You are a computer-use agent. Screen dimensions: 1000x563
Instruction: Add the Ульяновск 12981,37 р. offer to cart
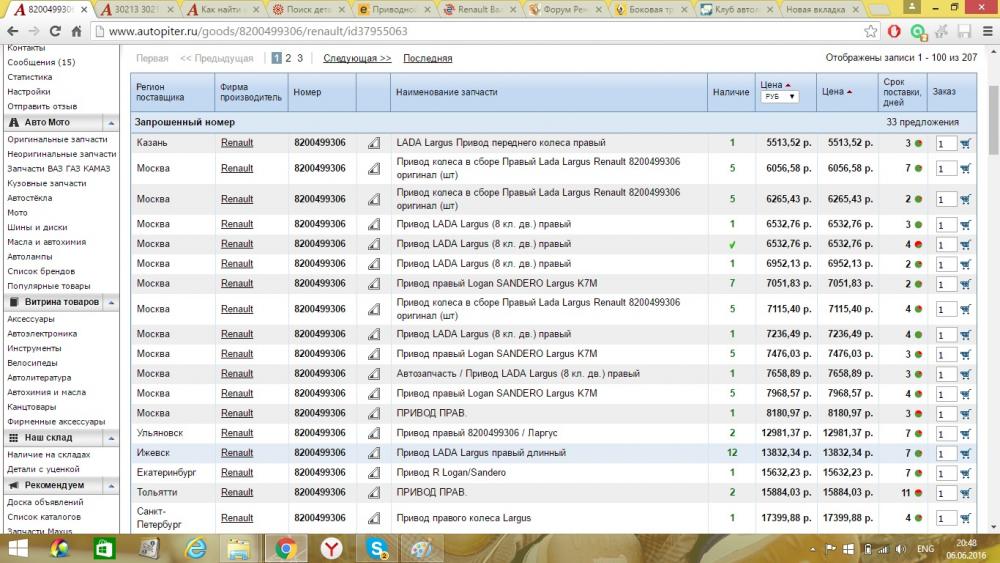point(965,434)
